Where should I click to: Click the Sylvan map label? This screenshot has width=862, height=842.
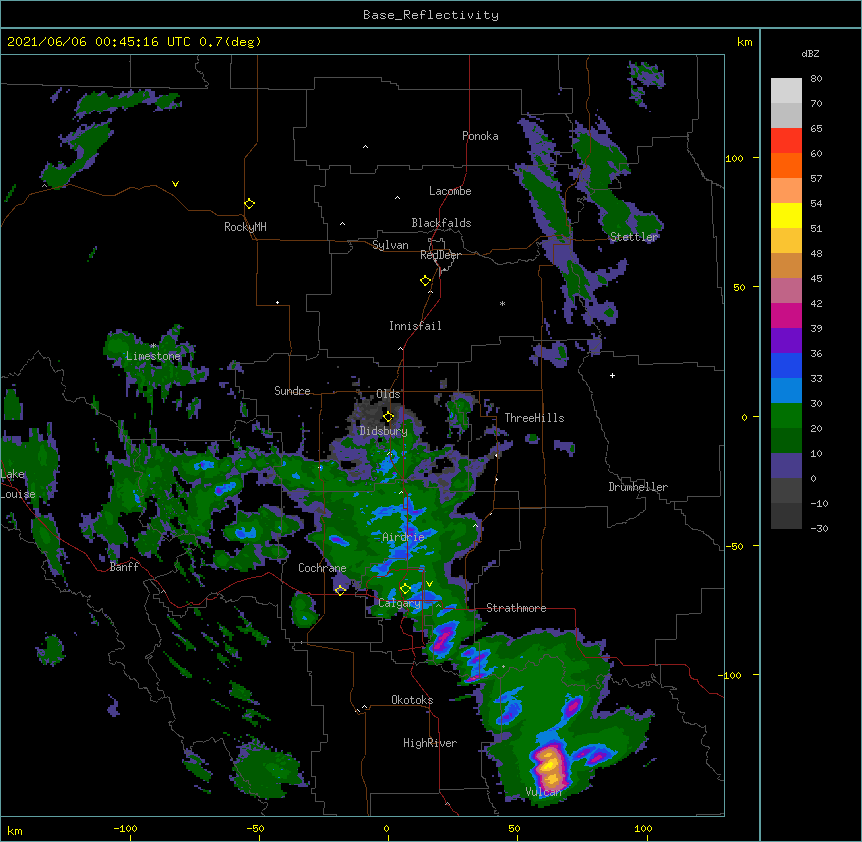point(390,245)
